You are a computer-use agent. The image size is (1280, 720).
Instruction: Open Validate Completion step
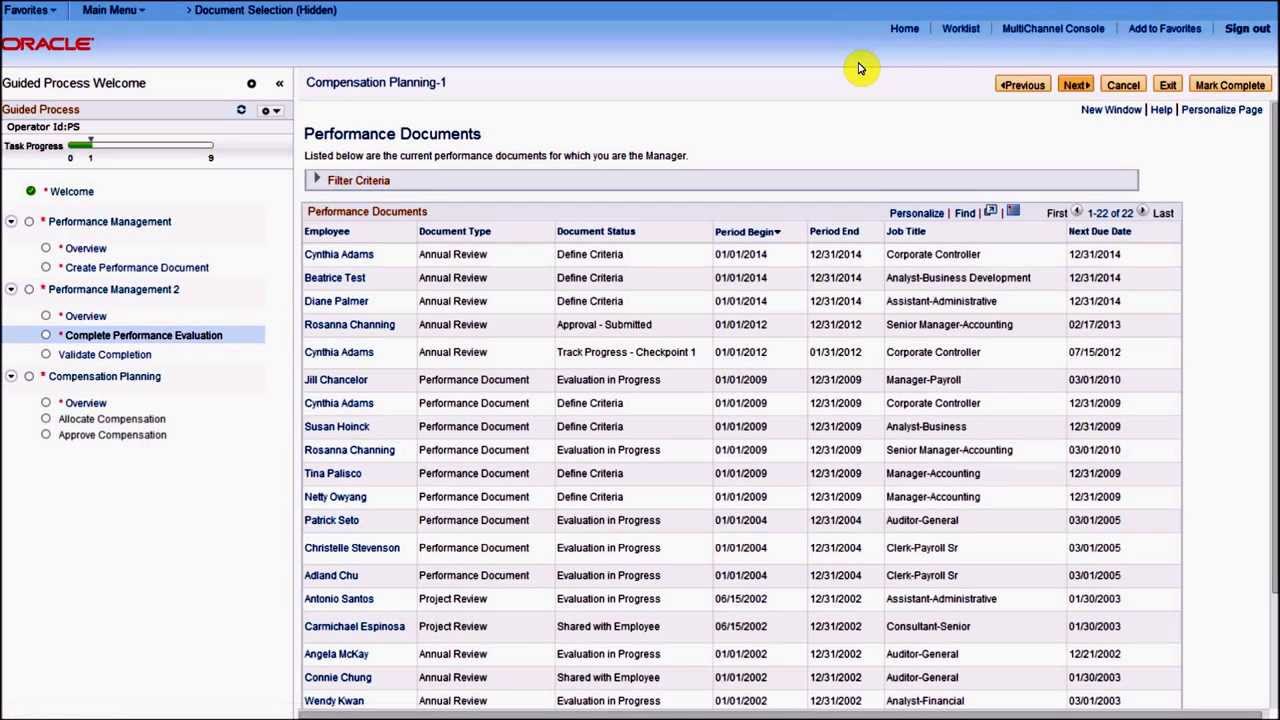[x=105, y=354]
